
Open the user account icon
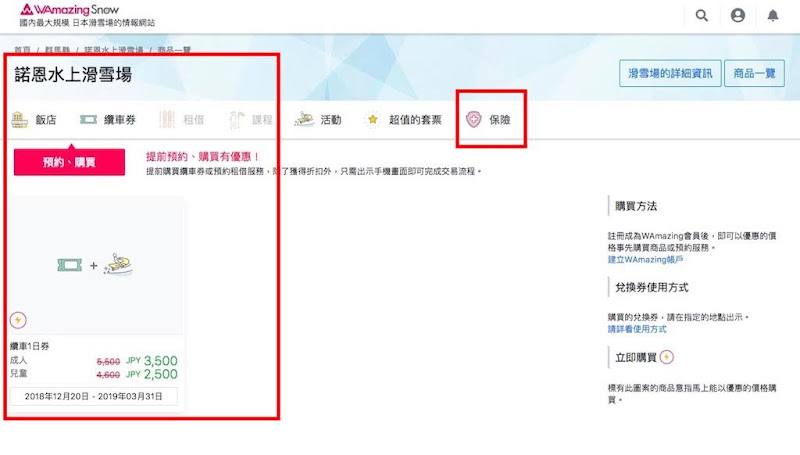click(738, 16)
